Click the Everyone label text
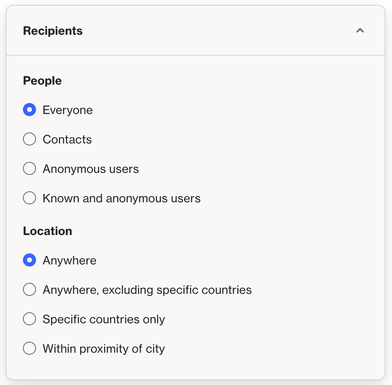The image size is (392, 385). point(68,110)
